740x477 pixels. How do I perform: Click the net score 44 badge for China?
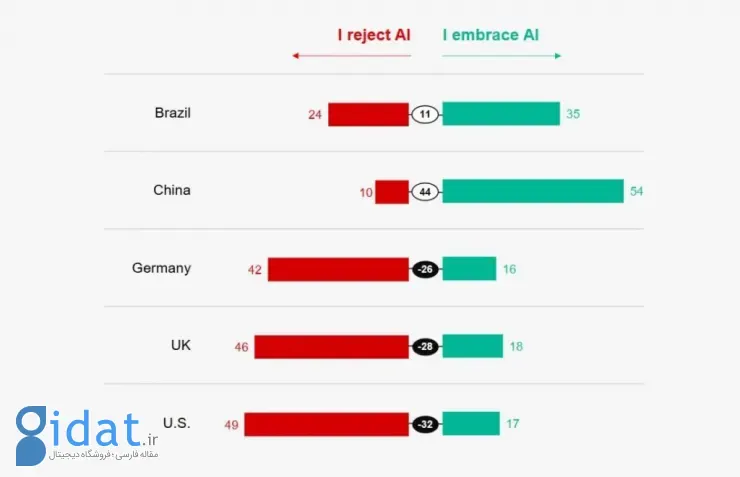(425, 191)
